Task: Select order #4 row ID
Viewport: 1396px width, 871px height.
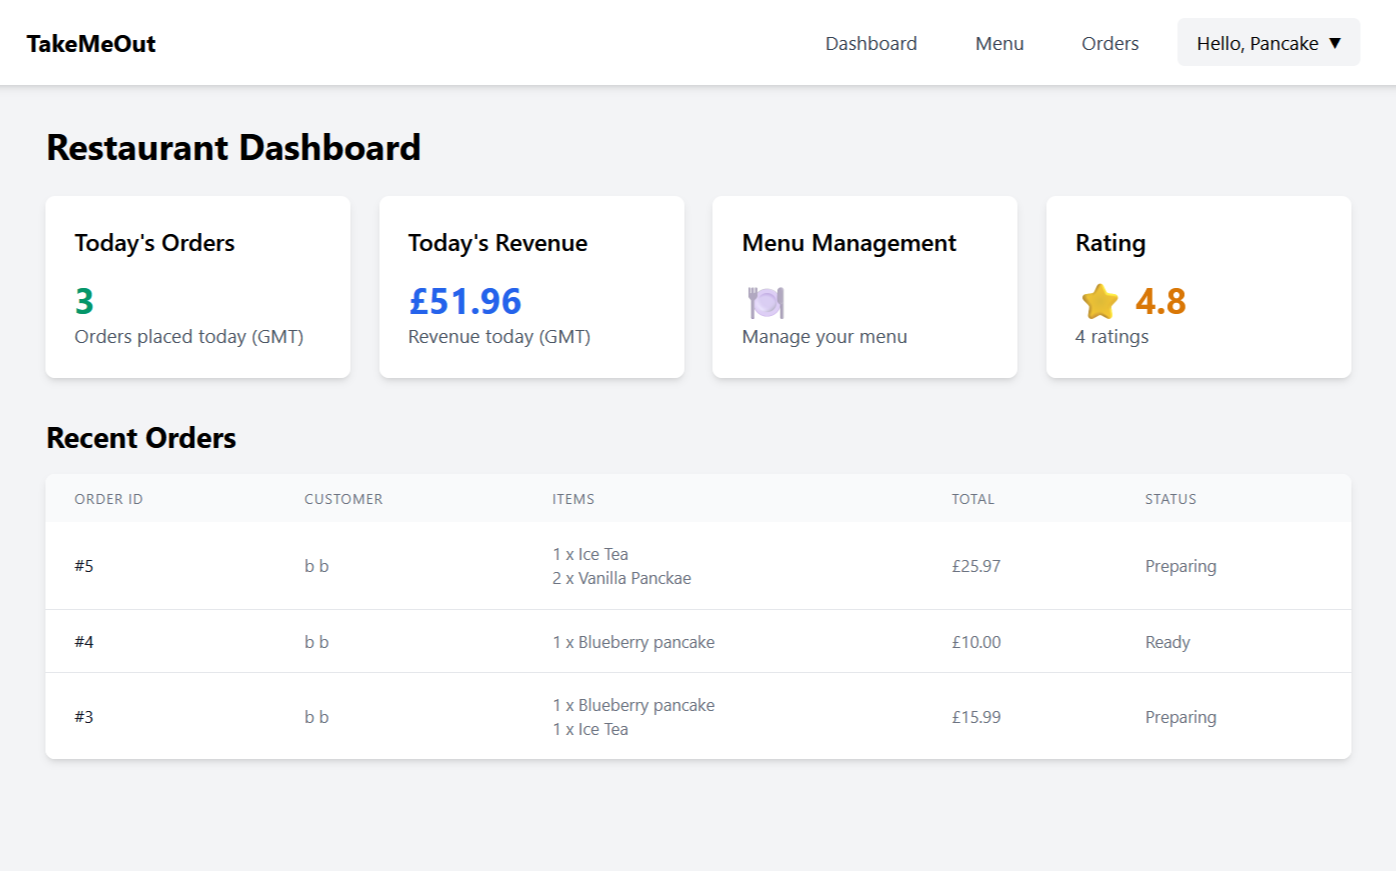Action: click(84, 642)
